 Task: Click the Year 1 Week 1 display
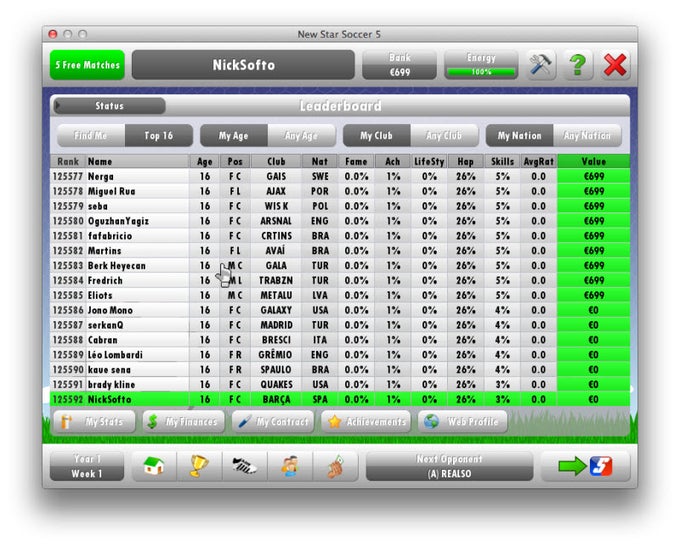pos(87,466)
